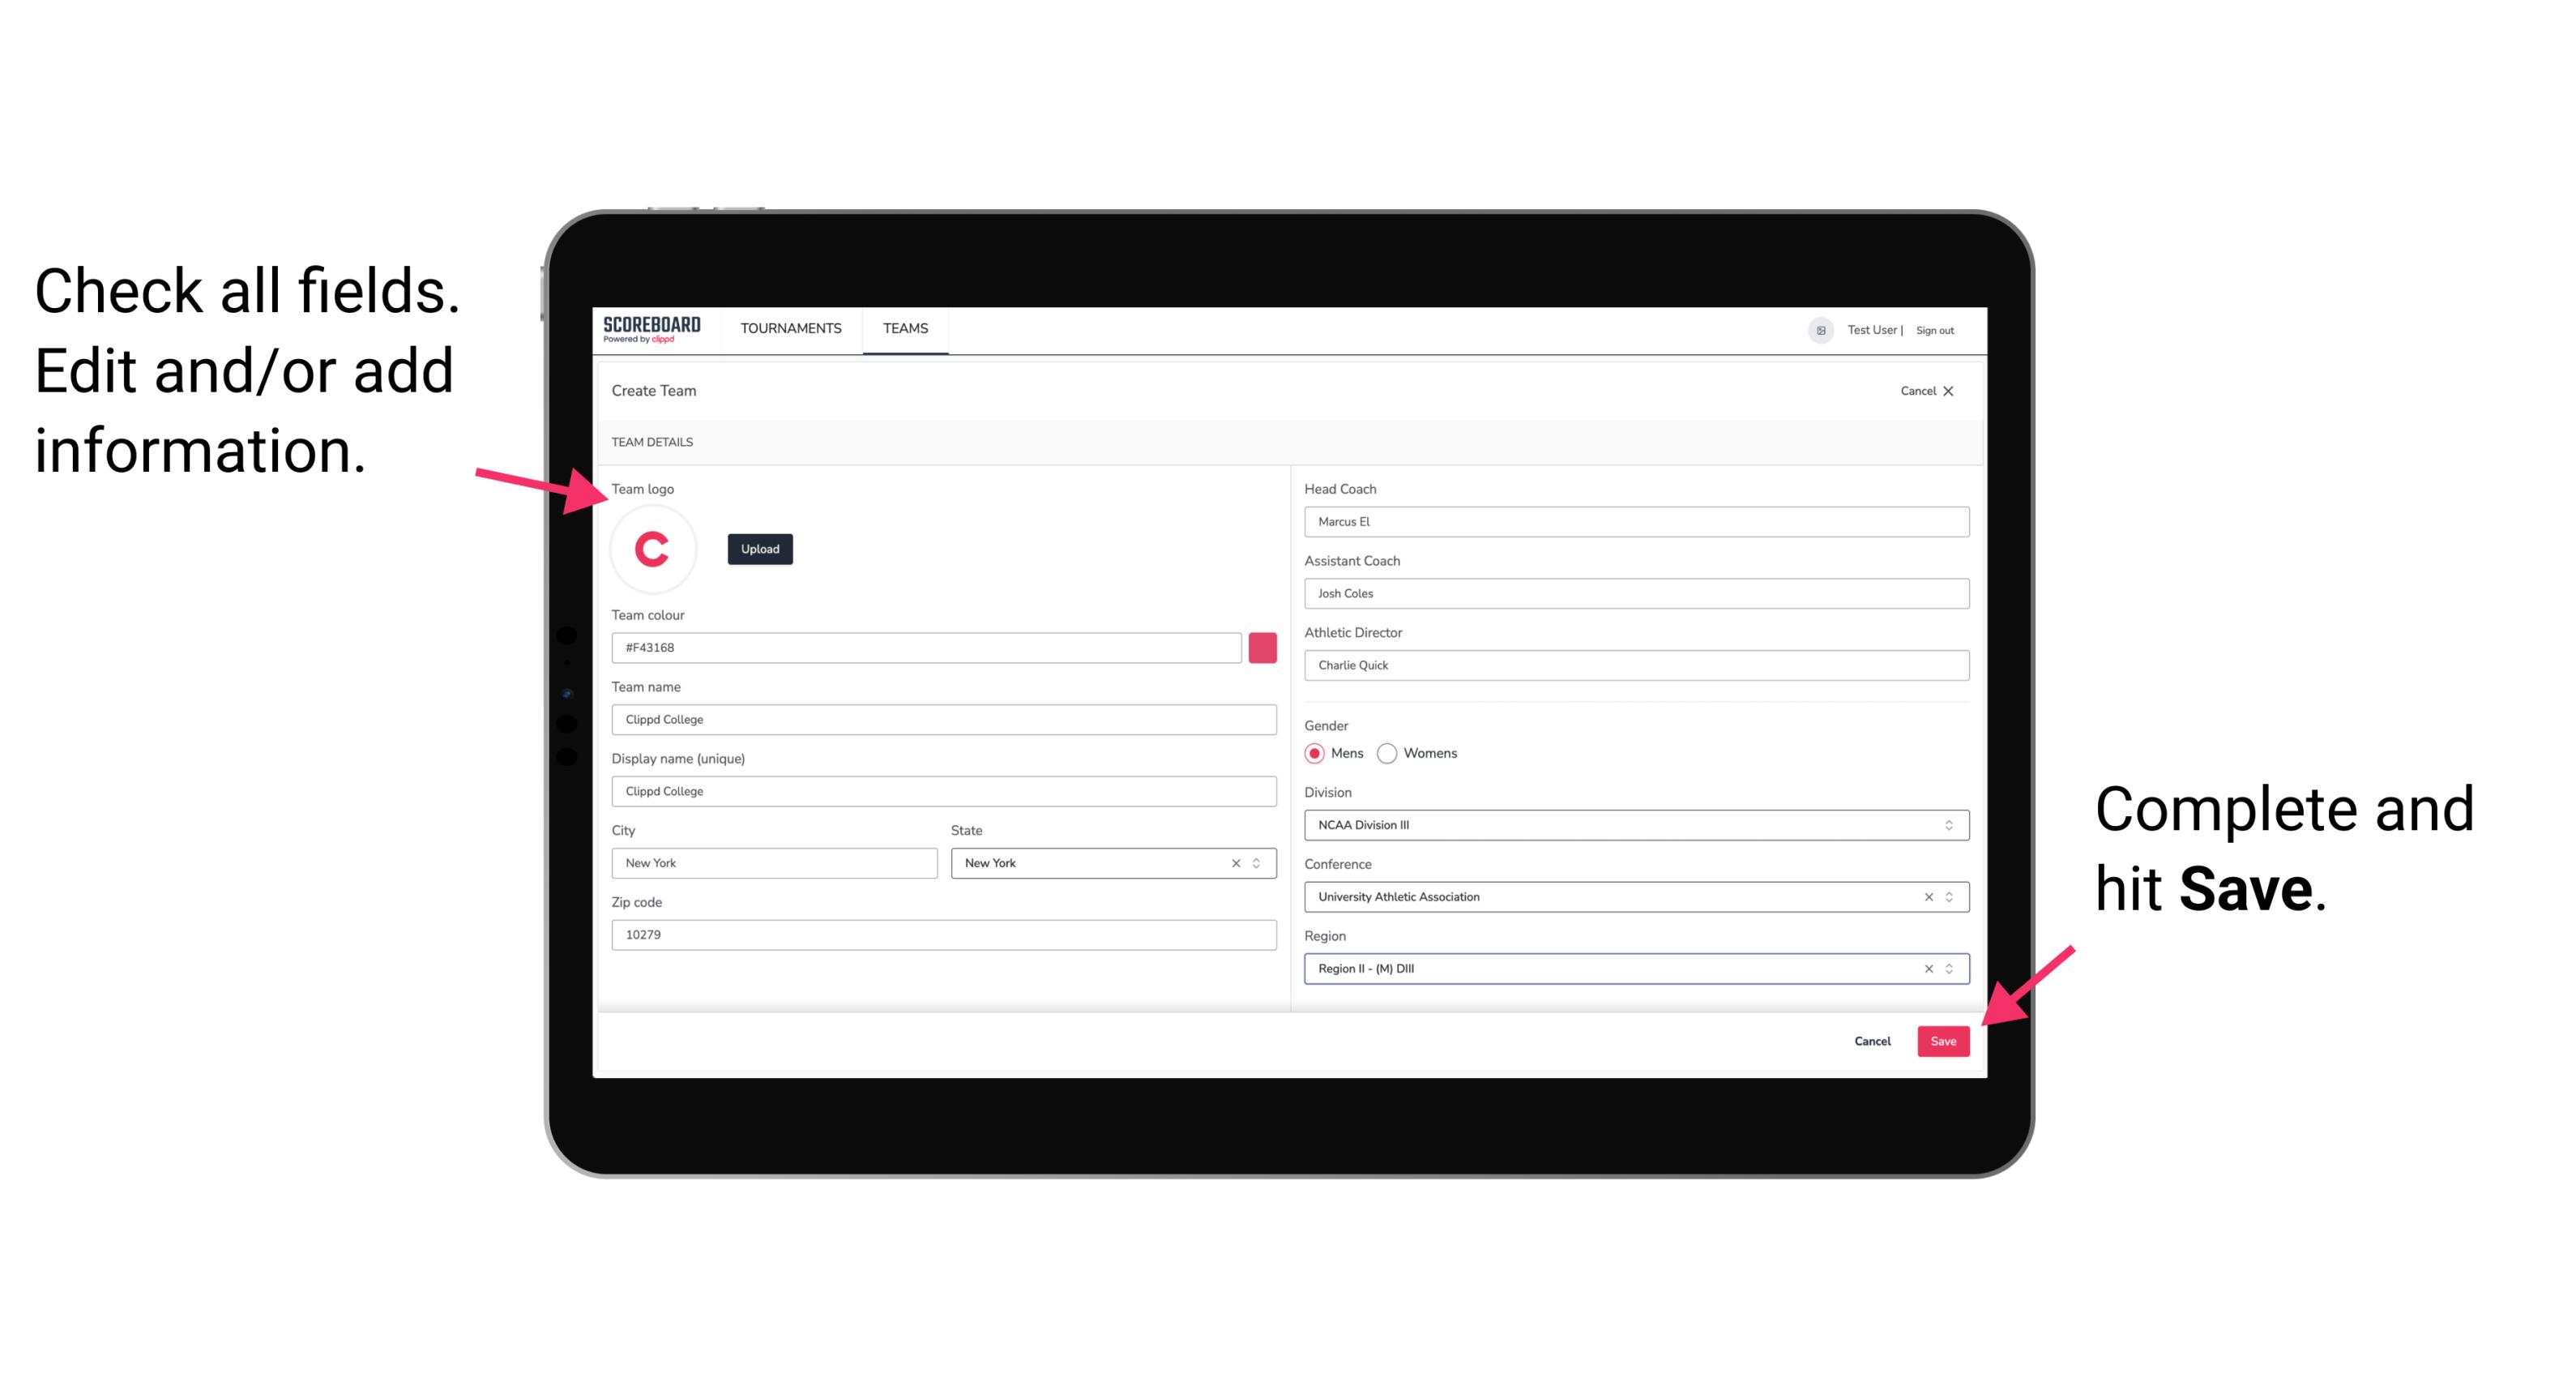Click the Upload team logo icon

pyautogui.click(x=759, y=548)
